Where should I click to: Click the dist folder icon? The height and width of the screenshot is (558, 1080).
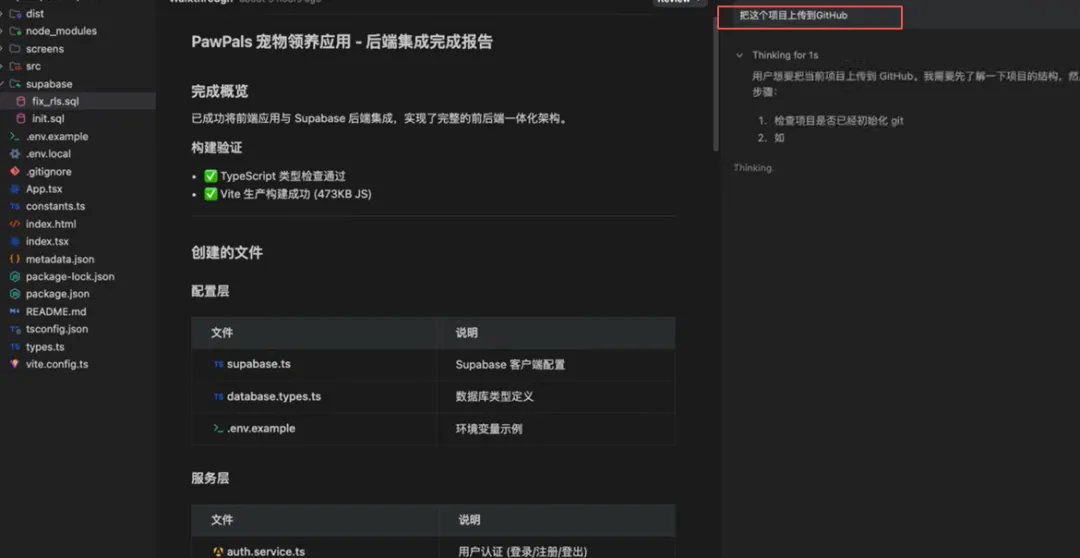(x=14, y=13)
